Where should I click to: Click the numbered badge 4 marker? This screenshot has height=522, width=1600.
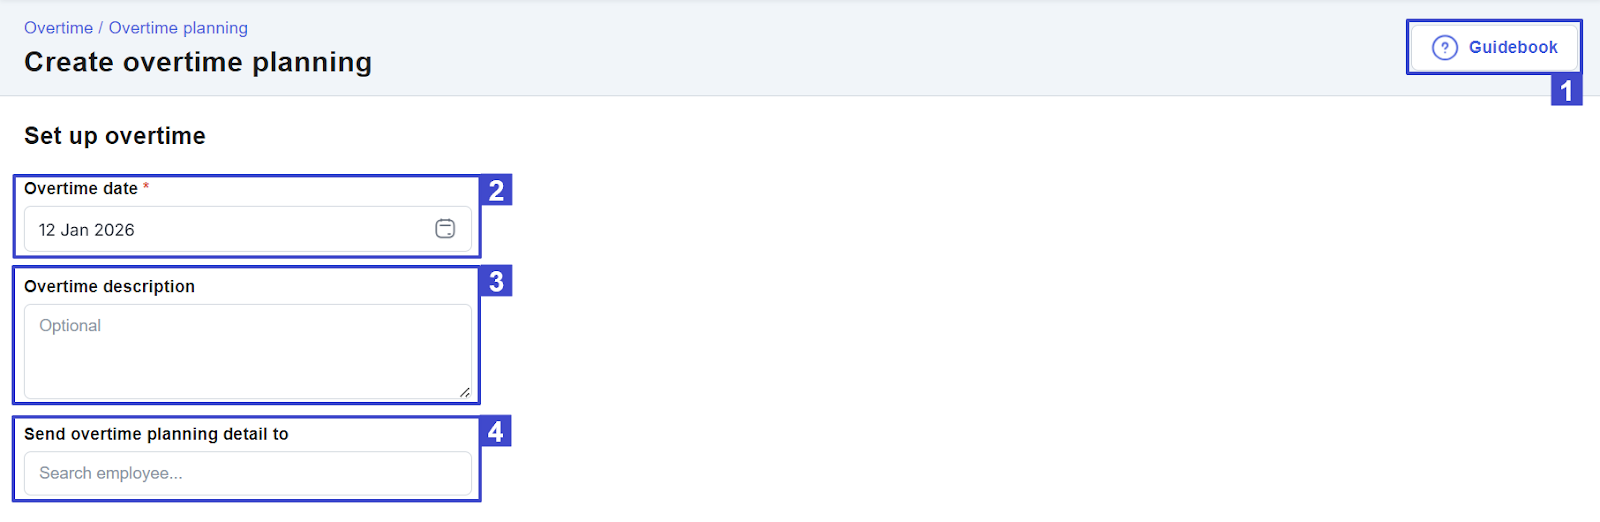(x=496, y=431)
